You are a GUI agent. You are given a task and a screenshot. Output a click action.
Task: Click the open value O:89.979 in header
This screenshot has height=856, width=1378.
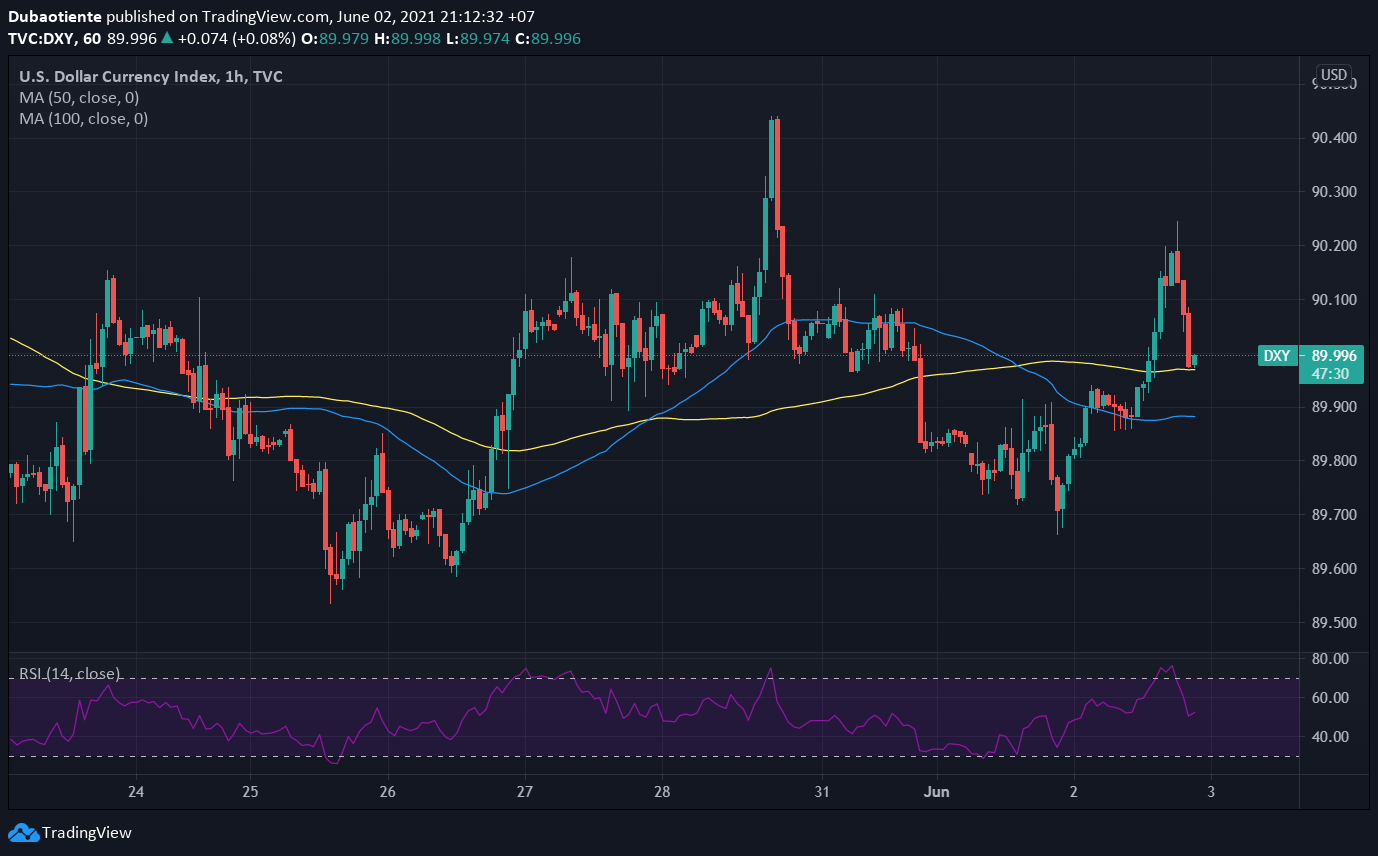point(335,38)
